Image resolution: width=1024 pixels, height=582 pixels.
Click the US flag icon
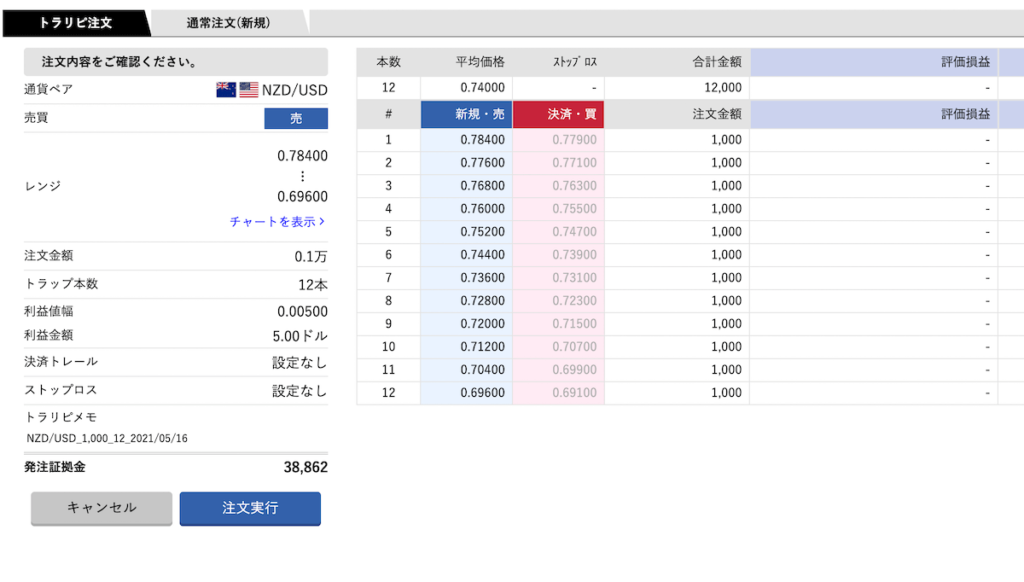pyautogui.click(x=249, y=89)
